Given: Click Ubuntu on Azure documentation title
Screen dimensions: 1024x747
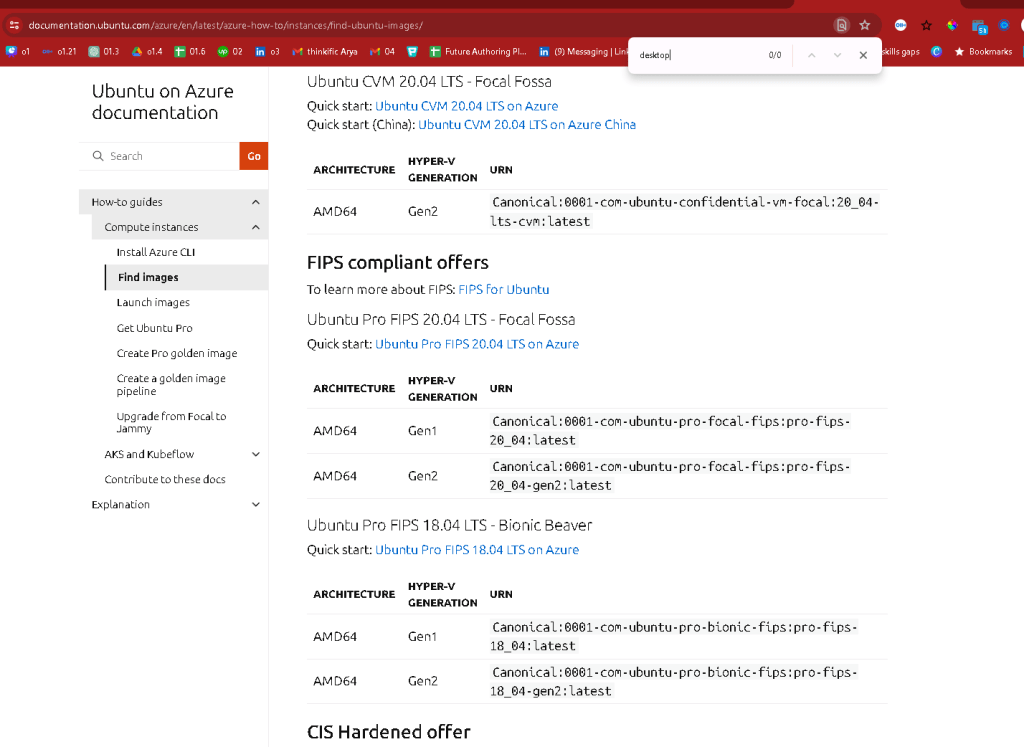Looking at the screenshot, I should coord(163,102).
